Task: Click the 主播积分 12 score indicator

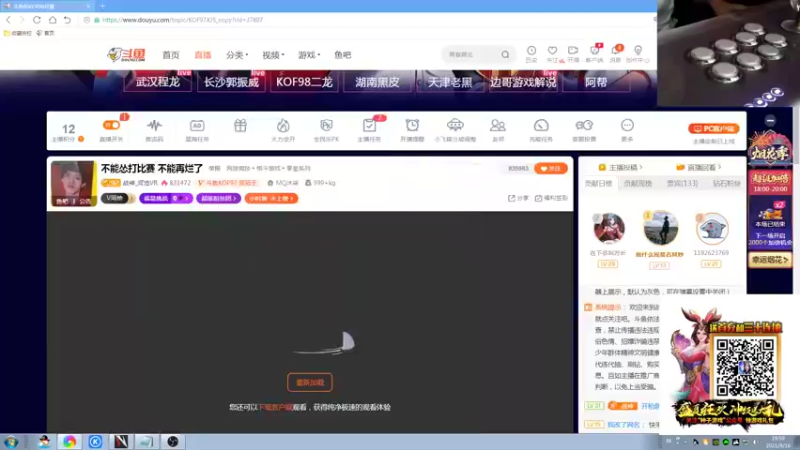Action: point(68,132)
